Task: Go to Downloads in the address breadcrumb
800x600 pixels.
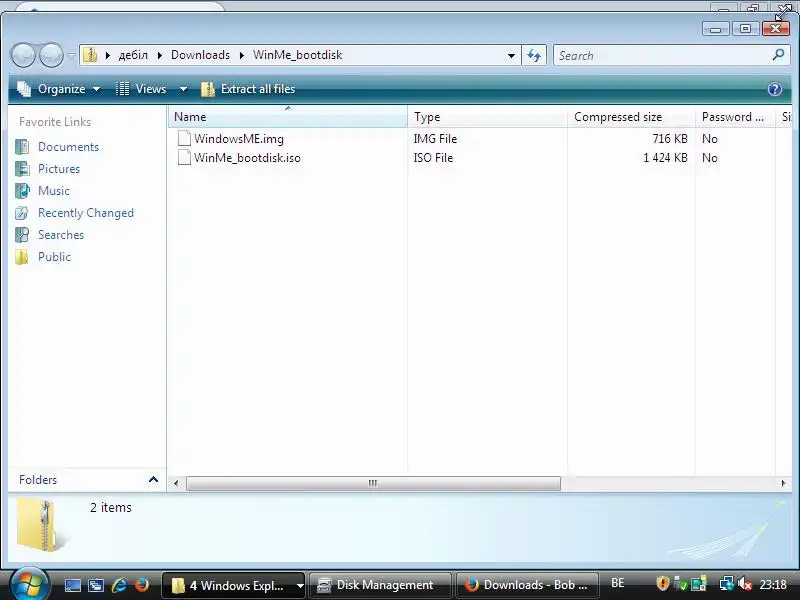Action: [201, 55]
